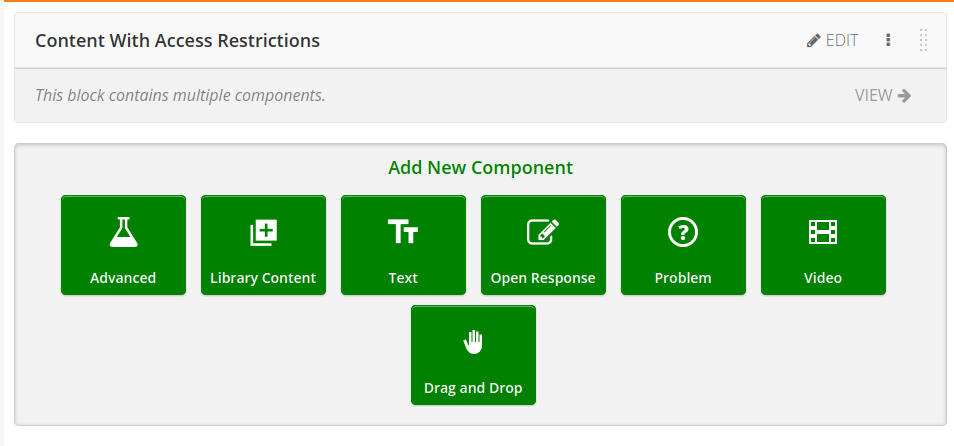Choose the Library Content label
This screenshot has height=446, width=954.
[263, 278]
